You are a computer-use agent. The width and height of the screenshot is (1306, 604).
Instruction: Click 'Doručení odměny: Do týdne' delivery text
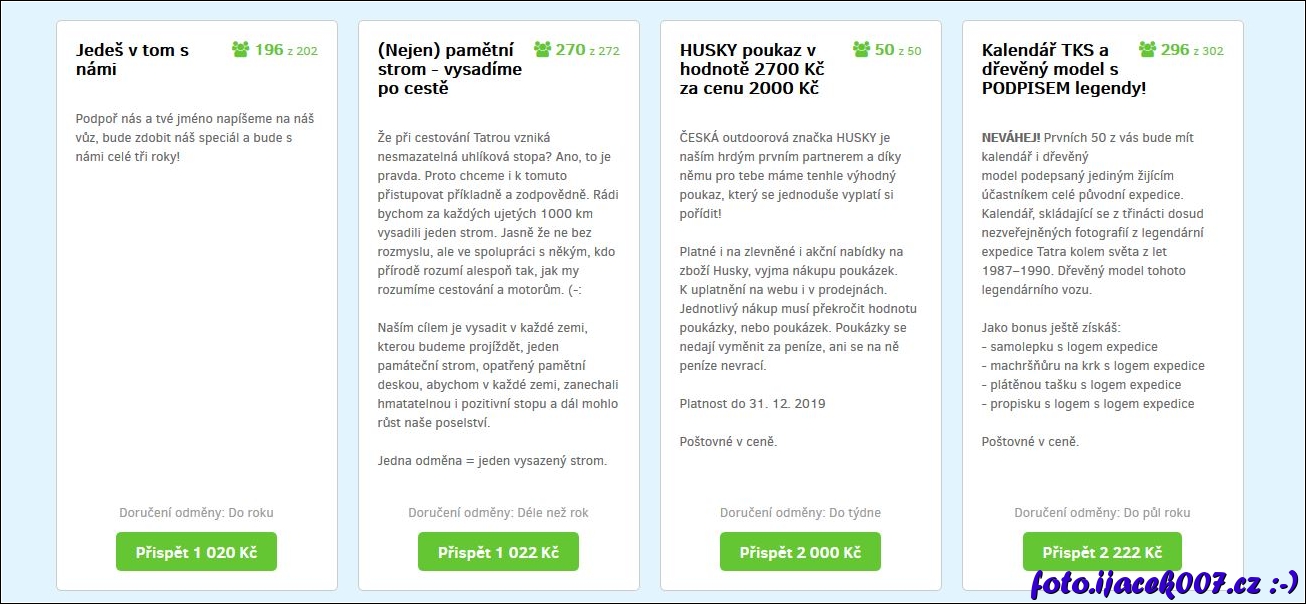coord(800,513)
